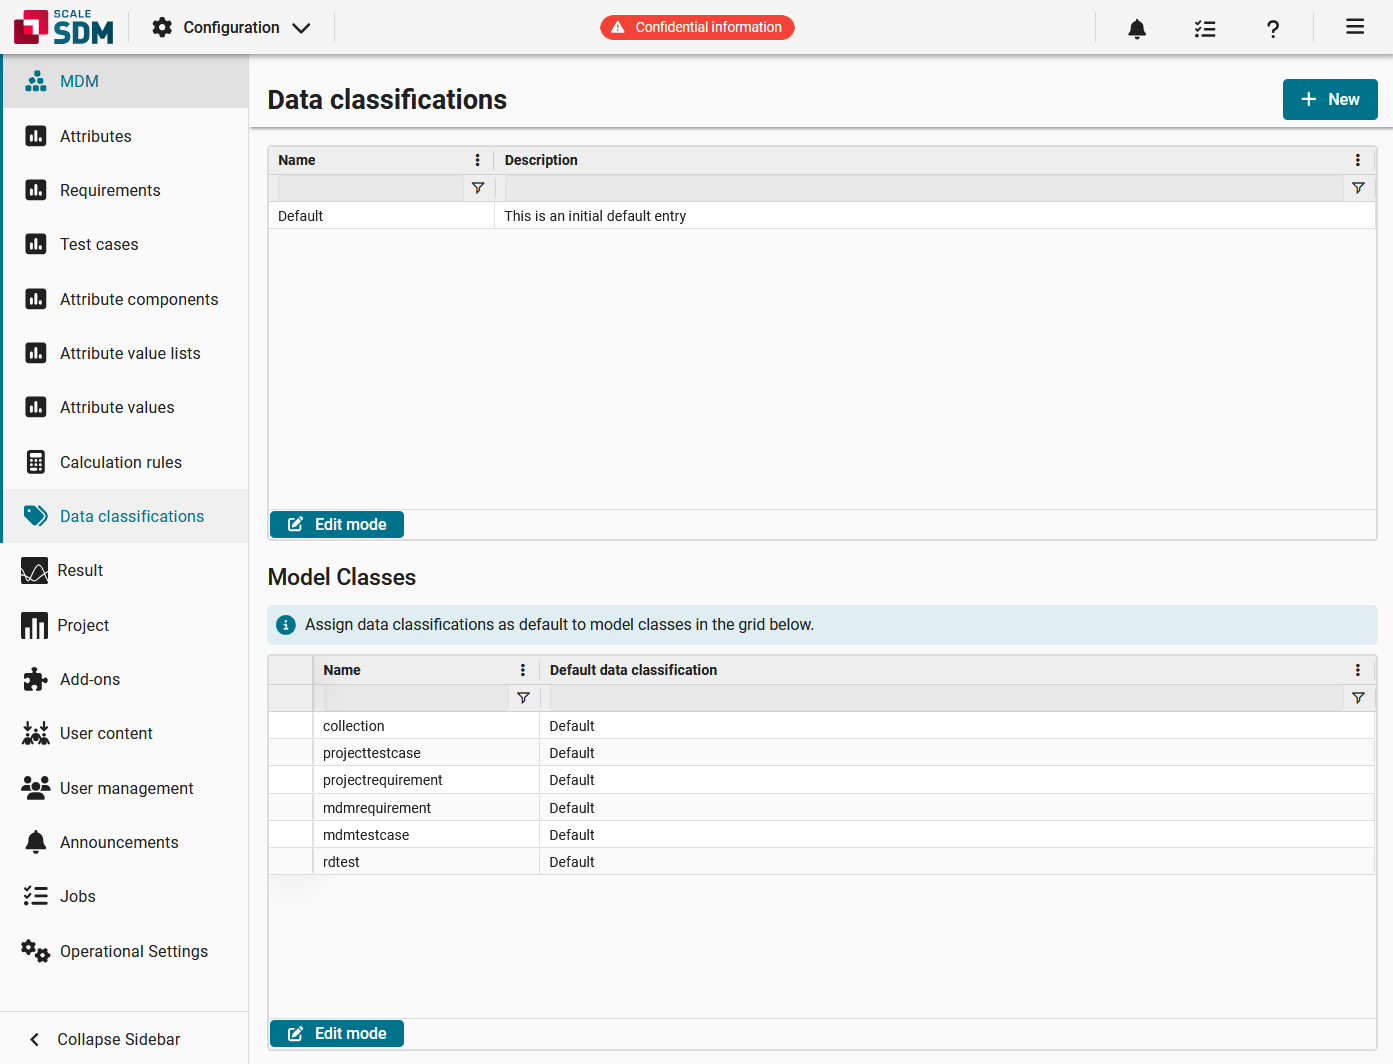
Task: Select the rdtest row
Action: 822,862
